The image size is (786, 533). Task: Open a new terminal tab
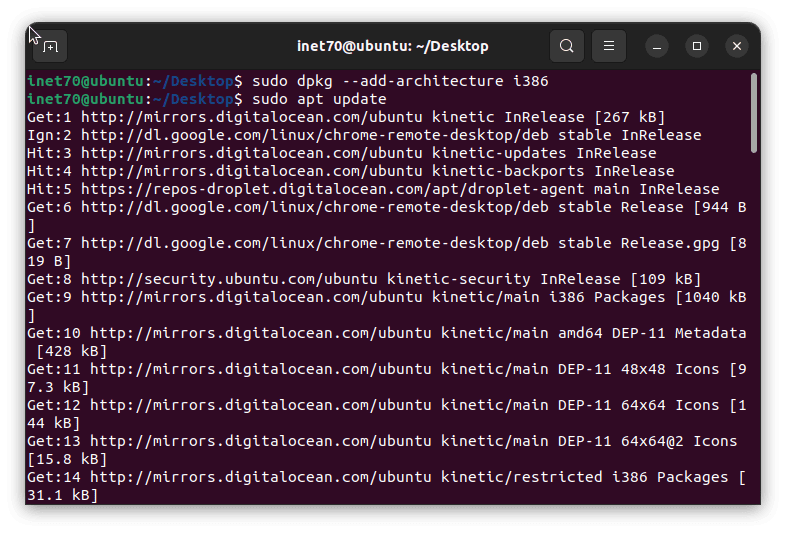click(50, 47)
